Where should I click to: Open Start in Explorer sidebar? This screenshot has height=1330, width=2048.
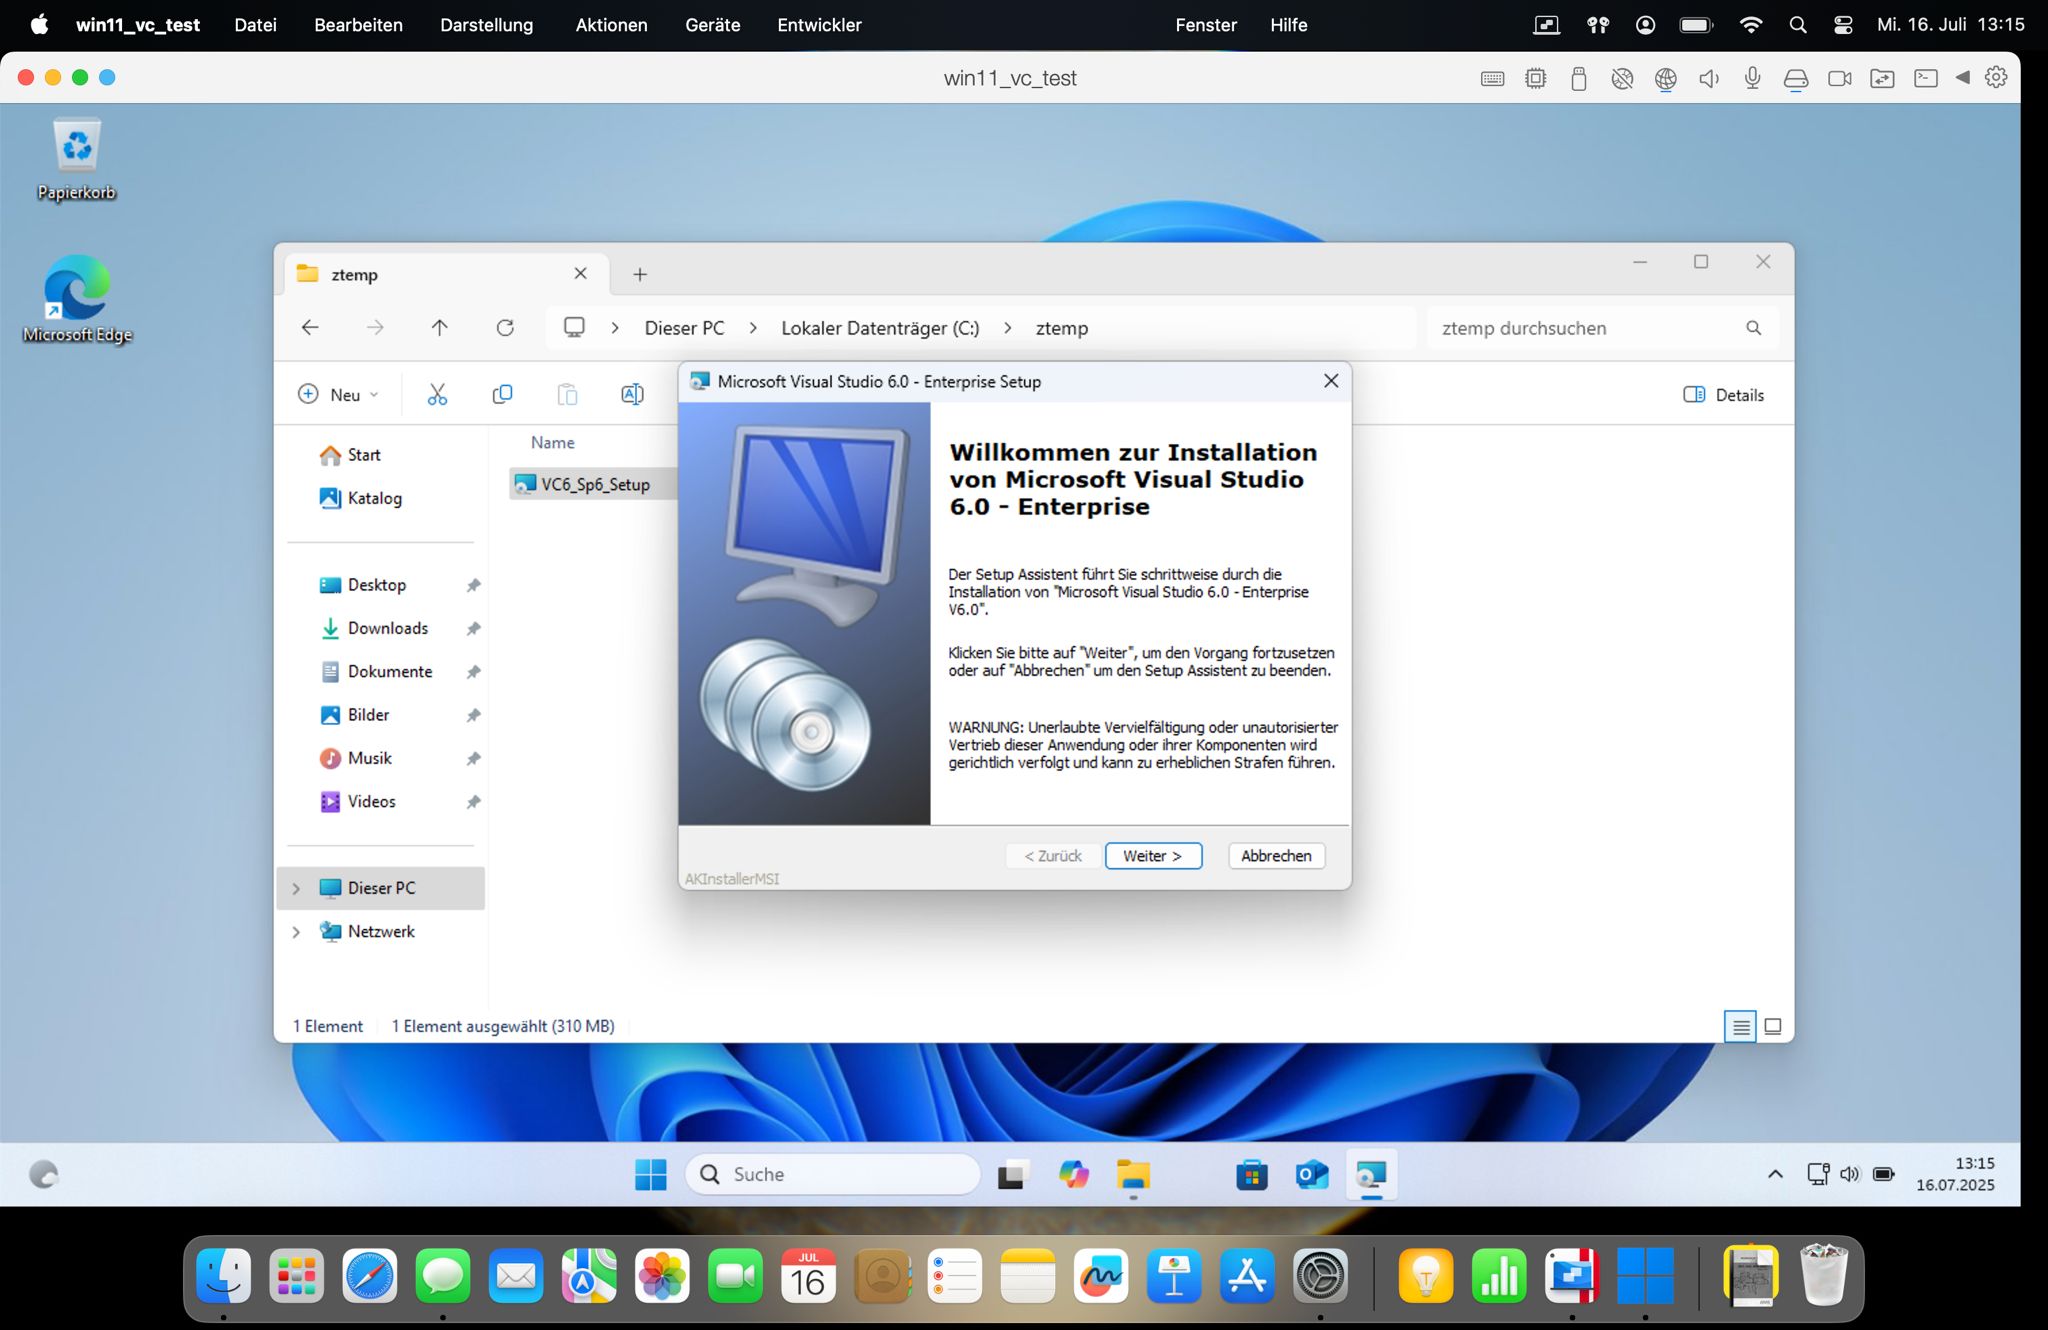click(x=350, y=455)
